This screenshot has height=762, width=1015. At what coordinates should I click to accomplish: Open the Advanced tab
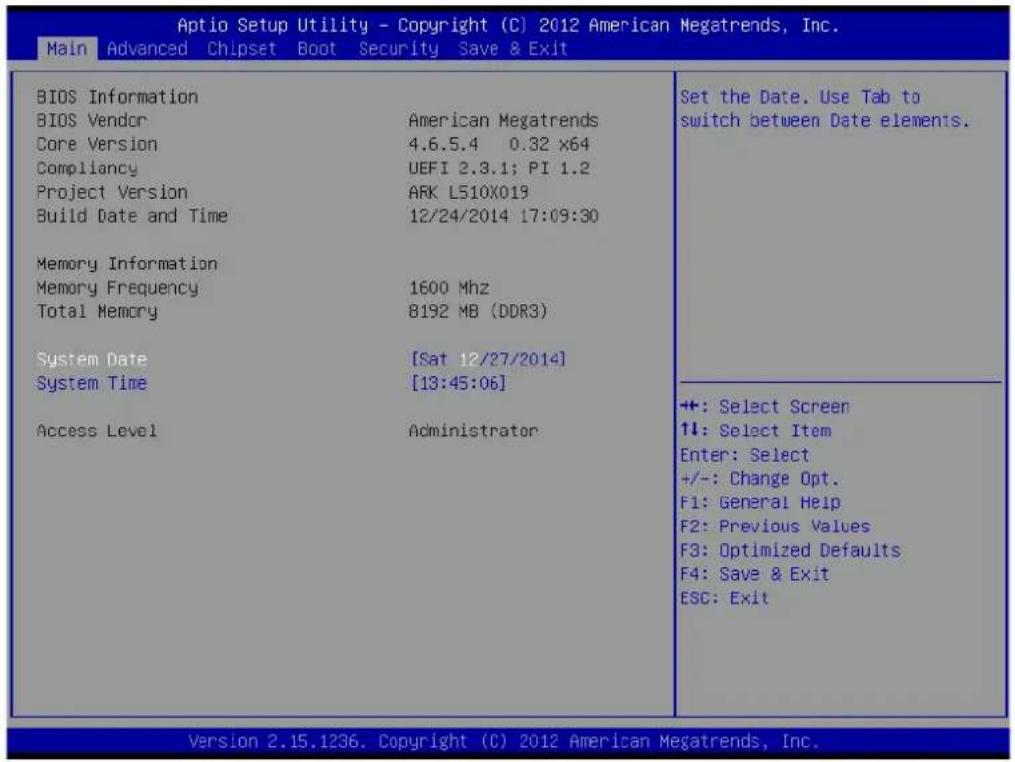coord(147,49)
